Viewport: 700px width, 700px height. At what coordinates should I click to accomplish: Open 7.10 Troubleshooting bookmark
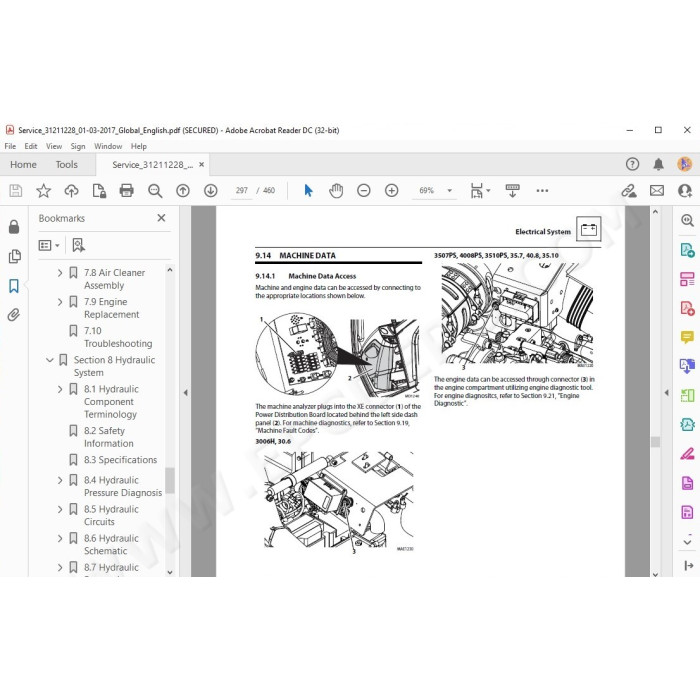pos(118,337)
